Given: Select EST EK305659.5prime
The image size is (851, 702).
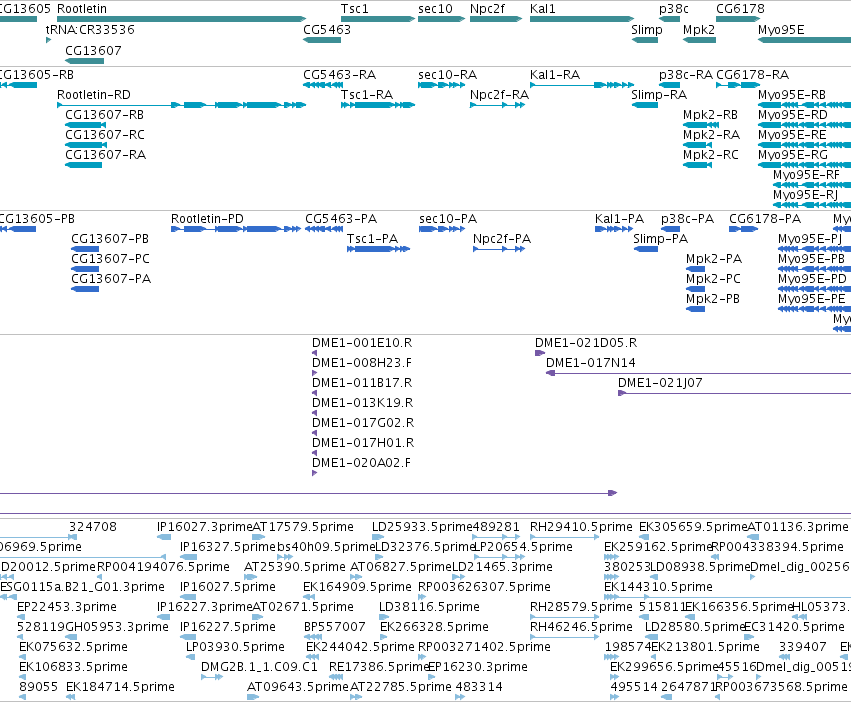Looking at the screenshot, I should pos(693,527).
